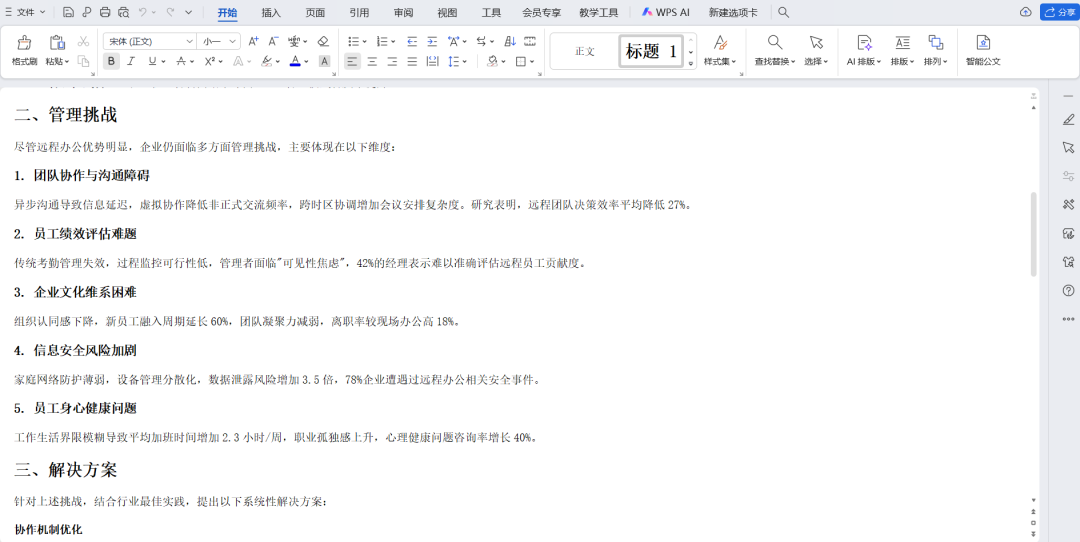Image resolution: width=1080 pixels, height=542 pixels.
Task: Open the 会员专享 tab
Action: click(541, 12)
